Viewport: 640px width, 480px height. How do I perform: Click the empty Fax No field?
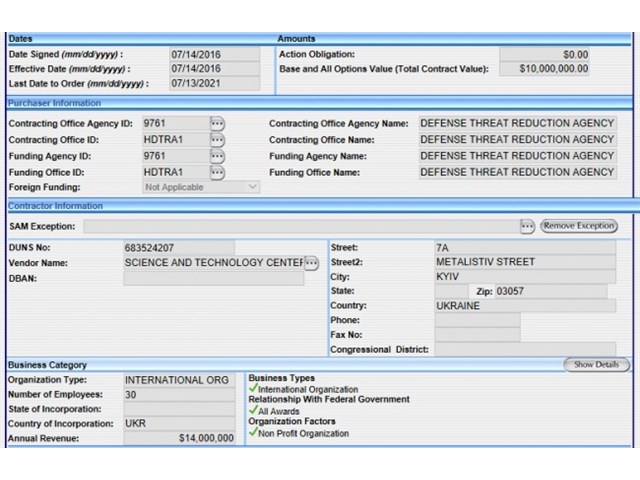(478, 335)
